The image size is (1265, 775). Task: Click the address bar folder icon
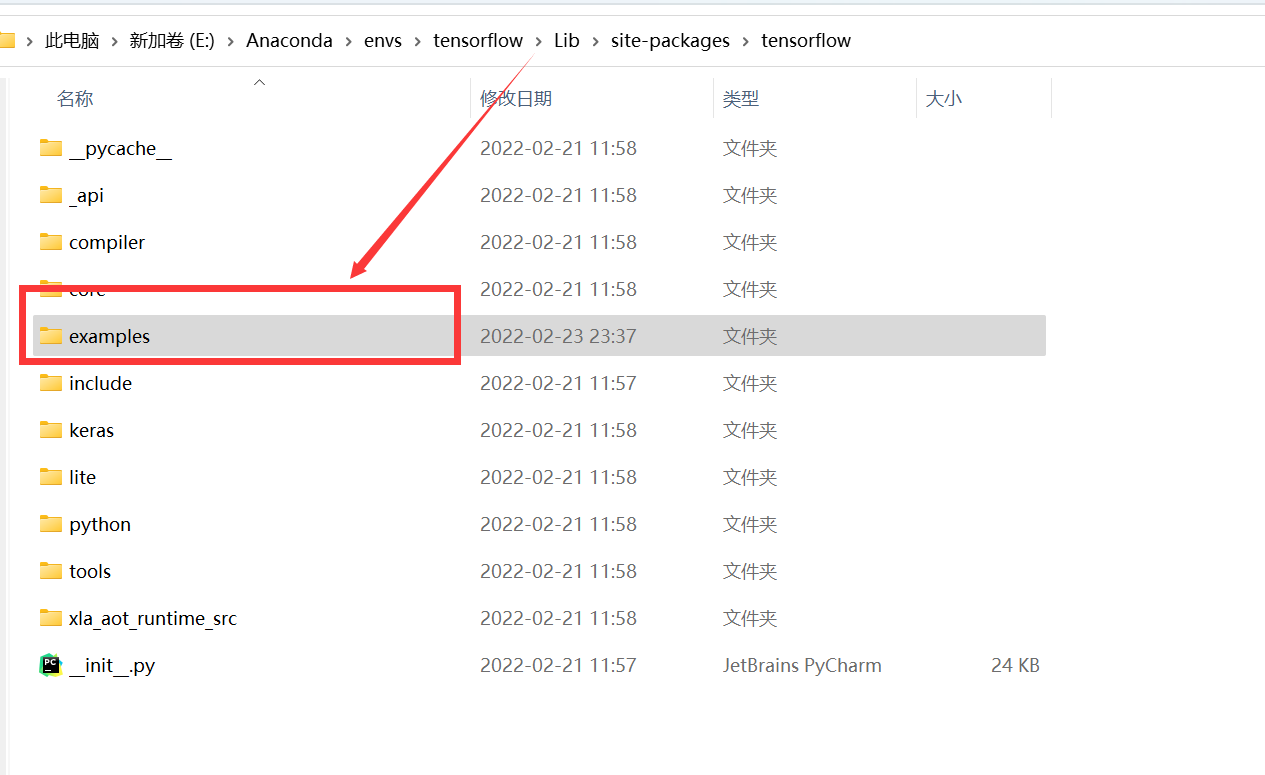click(7, 41)
